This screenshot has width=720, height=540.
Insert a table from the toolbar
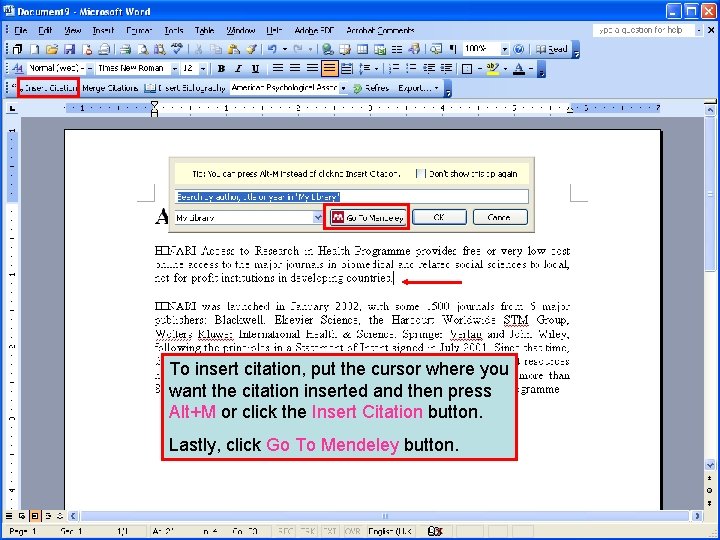click(x=362, y=49)
